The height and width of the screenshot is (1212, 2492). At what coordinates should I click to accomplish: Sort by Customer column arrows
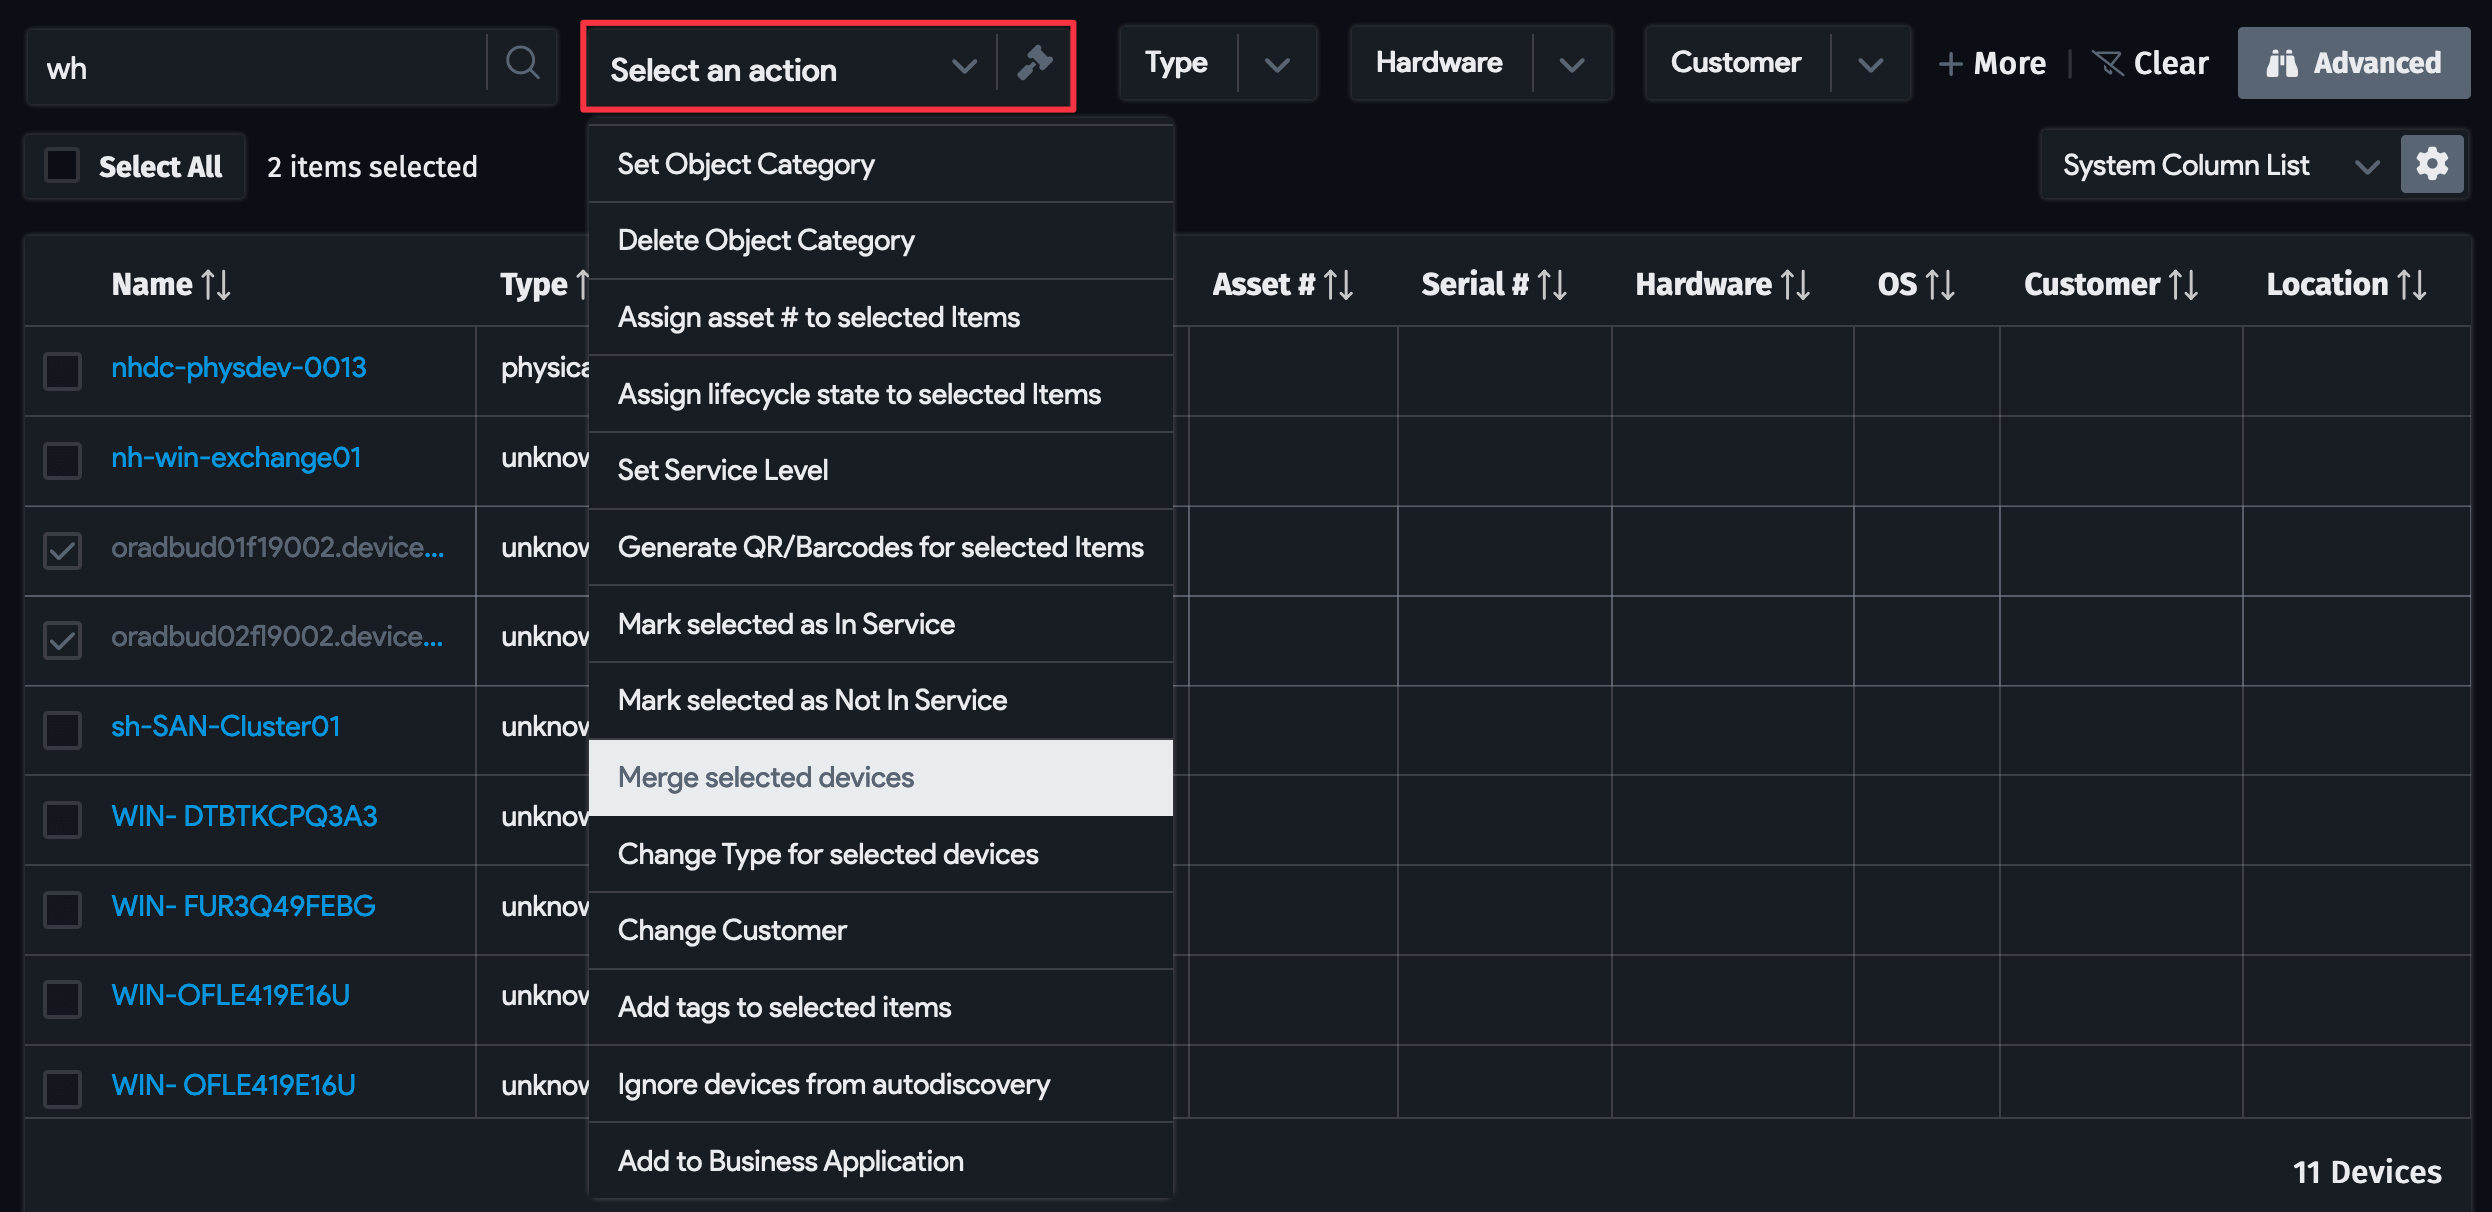click(x=2183, y=285)
